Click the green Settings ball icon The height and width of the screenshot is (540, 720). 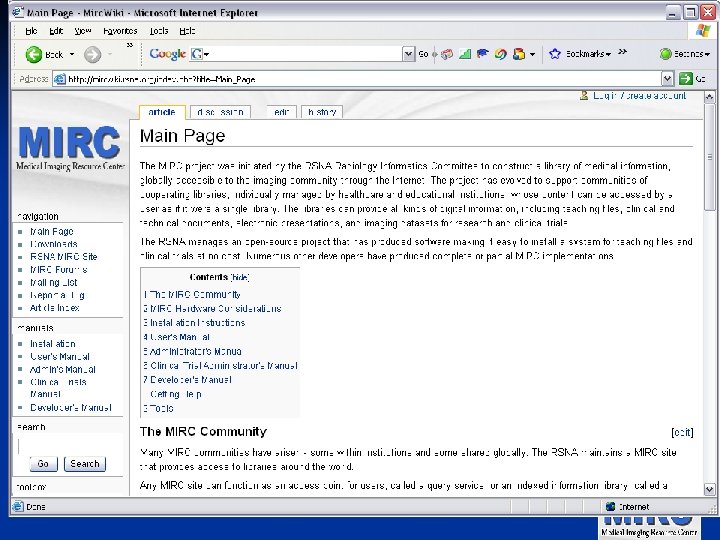coord(665,54)
